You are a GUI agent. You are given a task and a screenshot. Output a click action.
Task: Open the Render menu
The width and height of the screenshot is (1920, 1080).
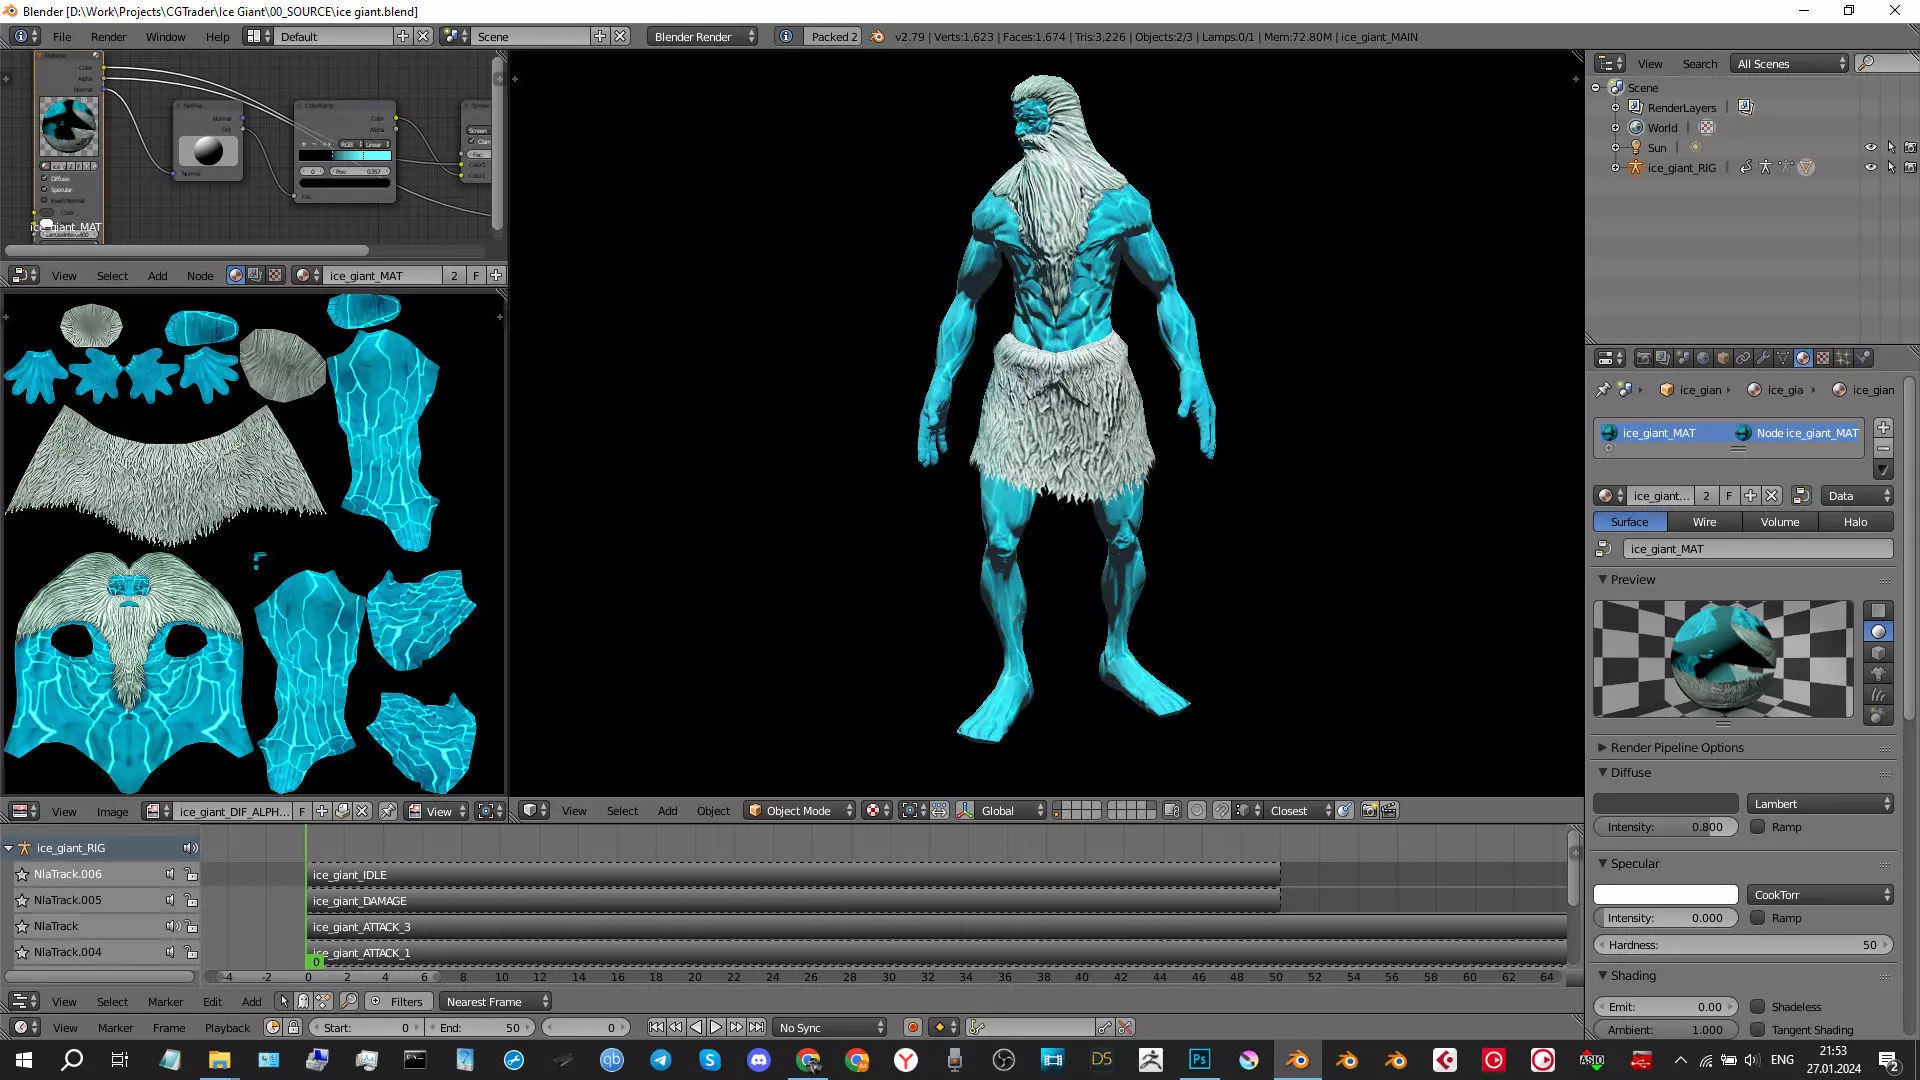click(108, 37)
